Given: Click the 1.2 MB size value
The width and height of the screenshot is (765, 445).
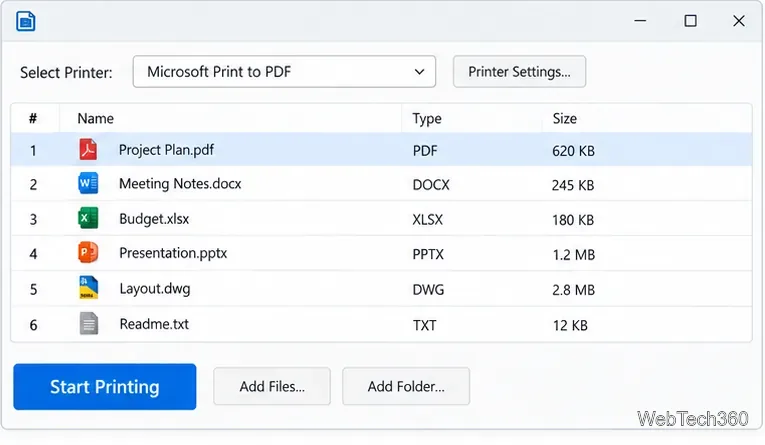Looking at the screenshot, I should click(574, 255).
